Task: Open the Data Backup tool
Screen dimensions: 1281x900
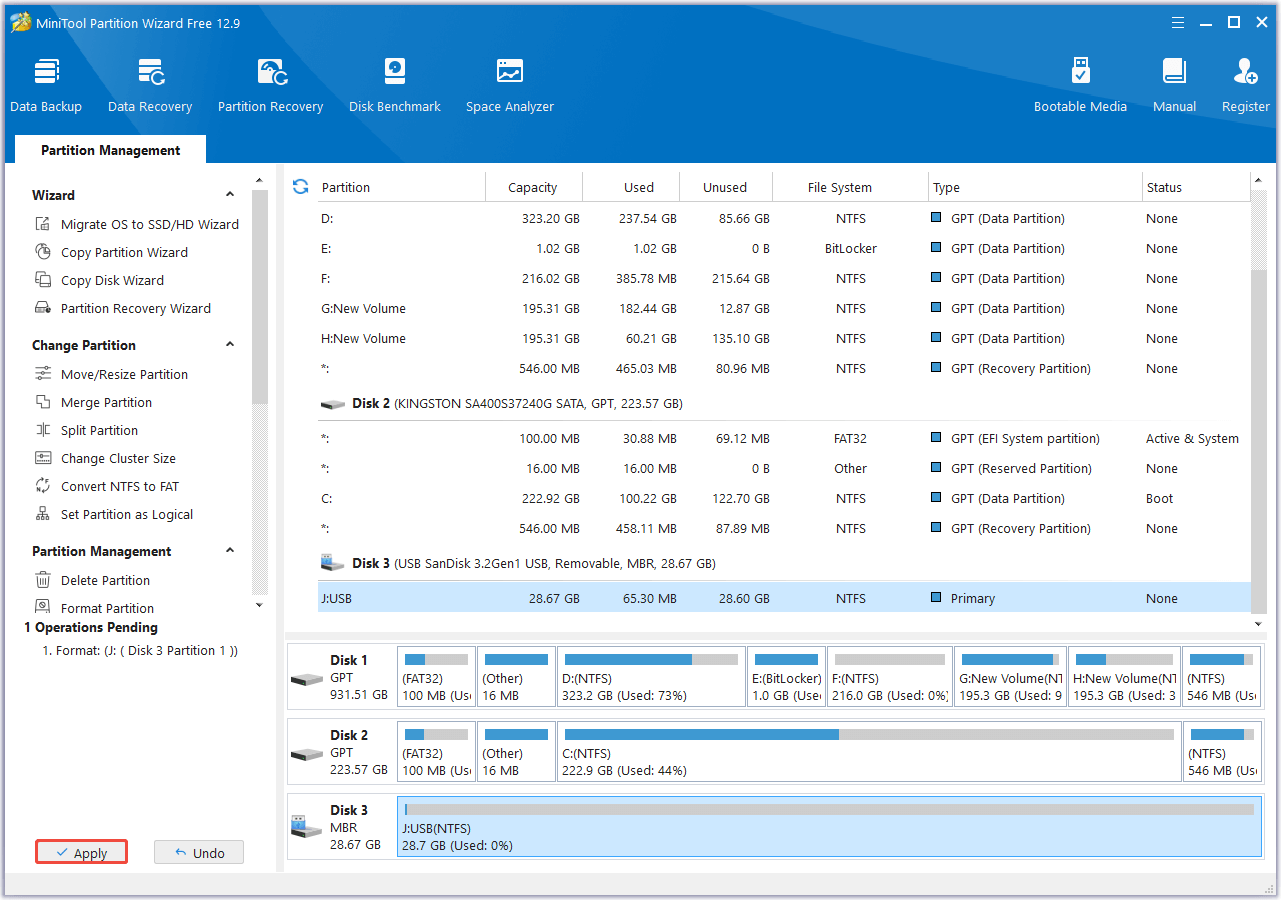Action: coord(46,83)
